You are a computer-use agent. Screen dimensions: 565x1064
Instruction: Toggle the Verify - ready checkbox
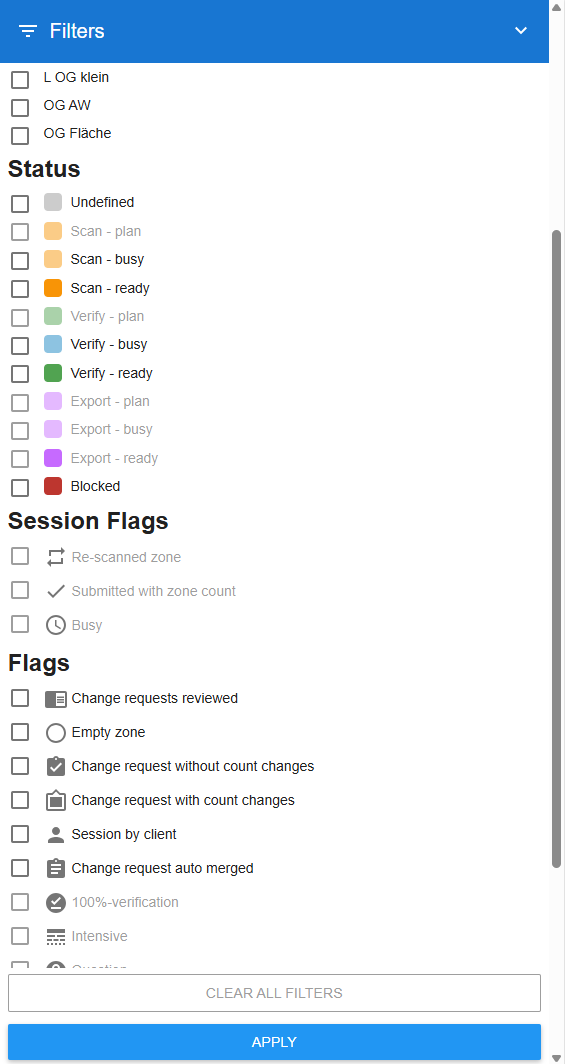point(20,374)
